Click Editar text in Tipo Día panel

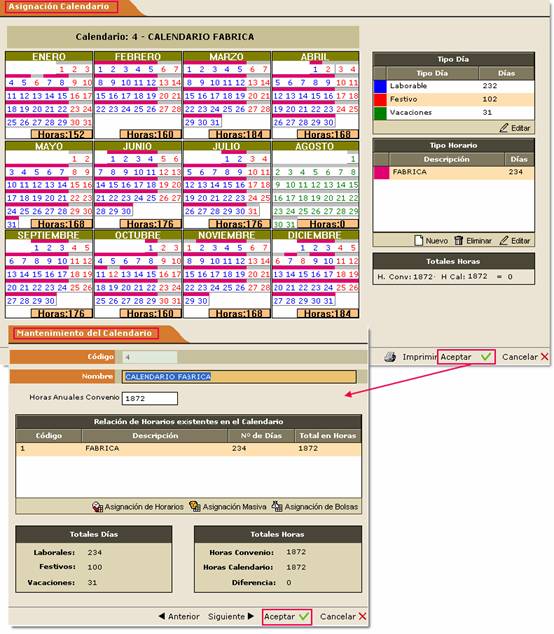coord(520,128)
